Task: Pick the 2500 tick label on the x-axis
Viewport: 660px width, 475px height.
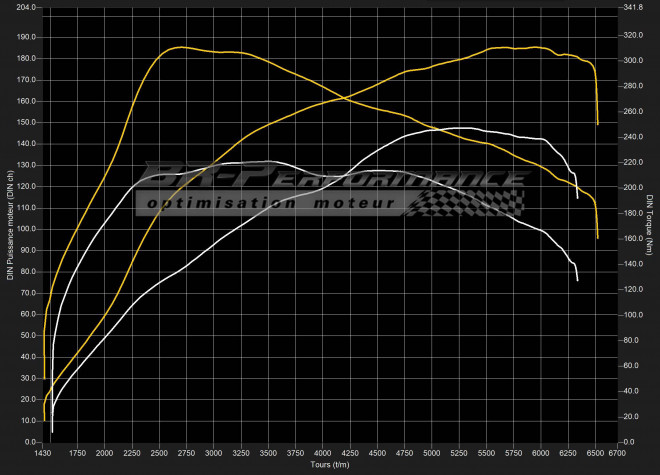Action: 160,453
